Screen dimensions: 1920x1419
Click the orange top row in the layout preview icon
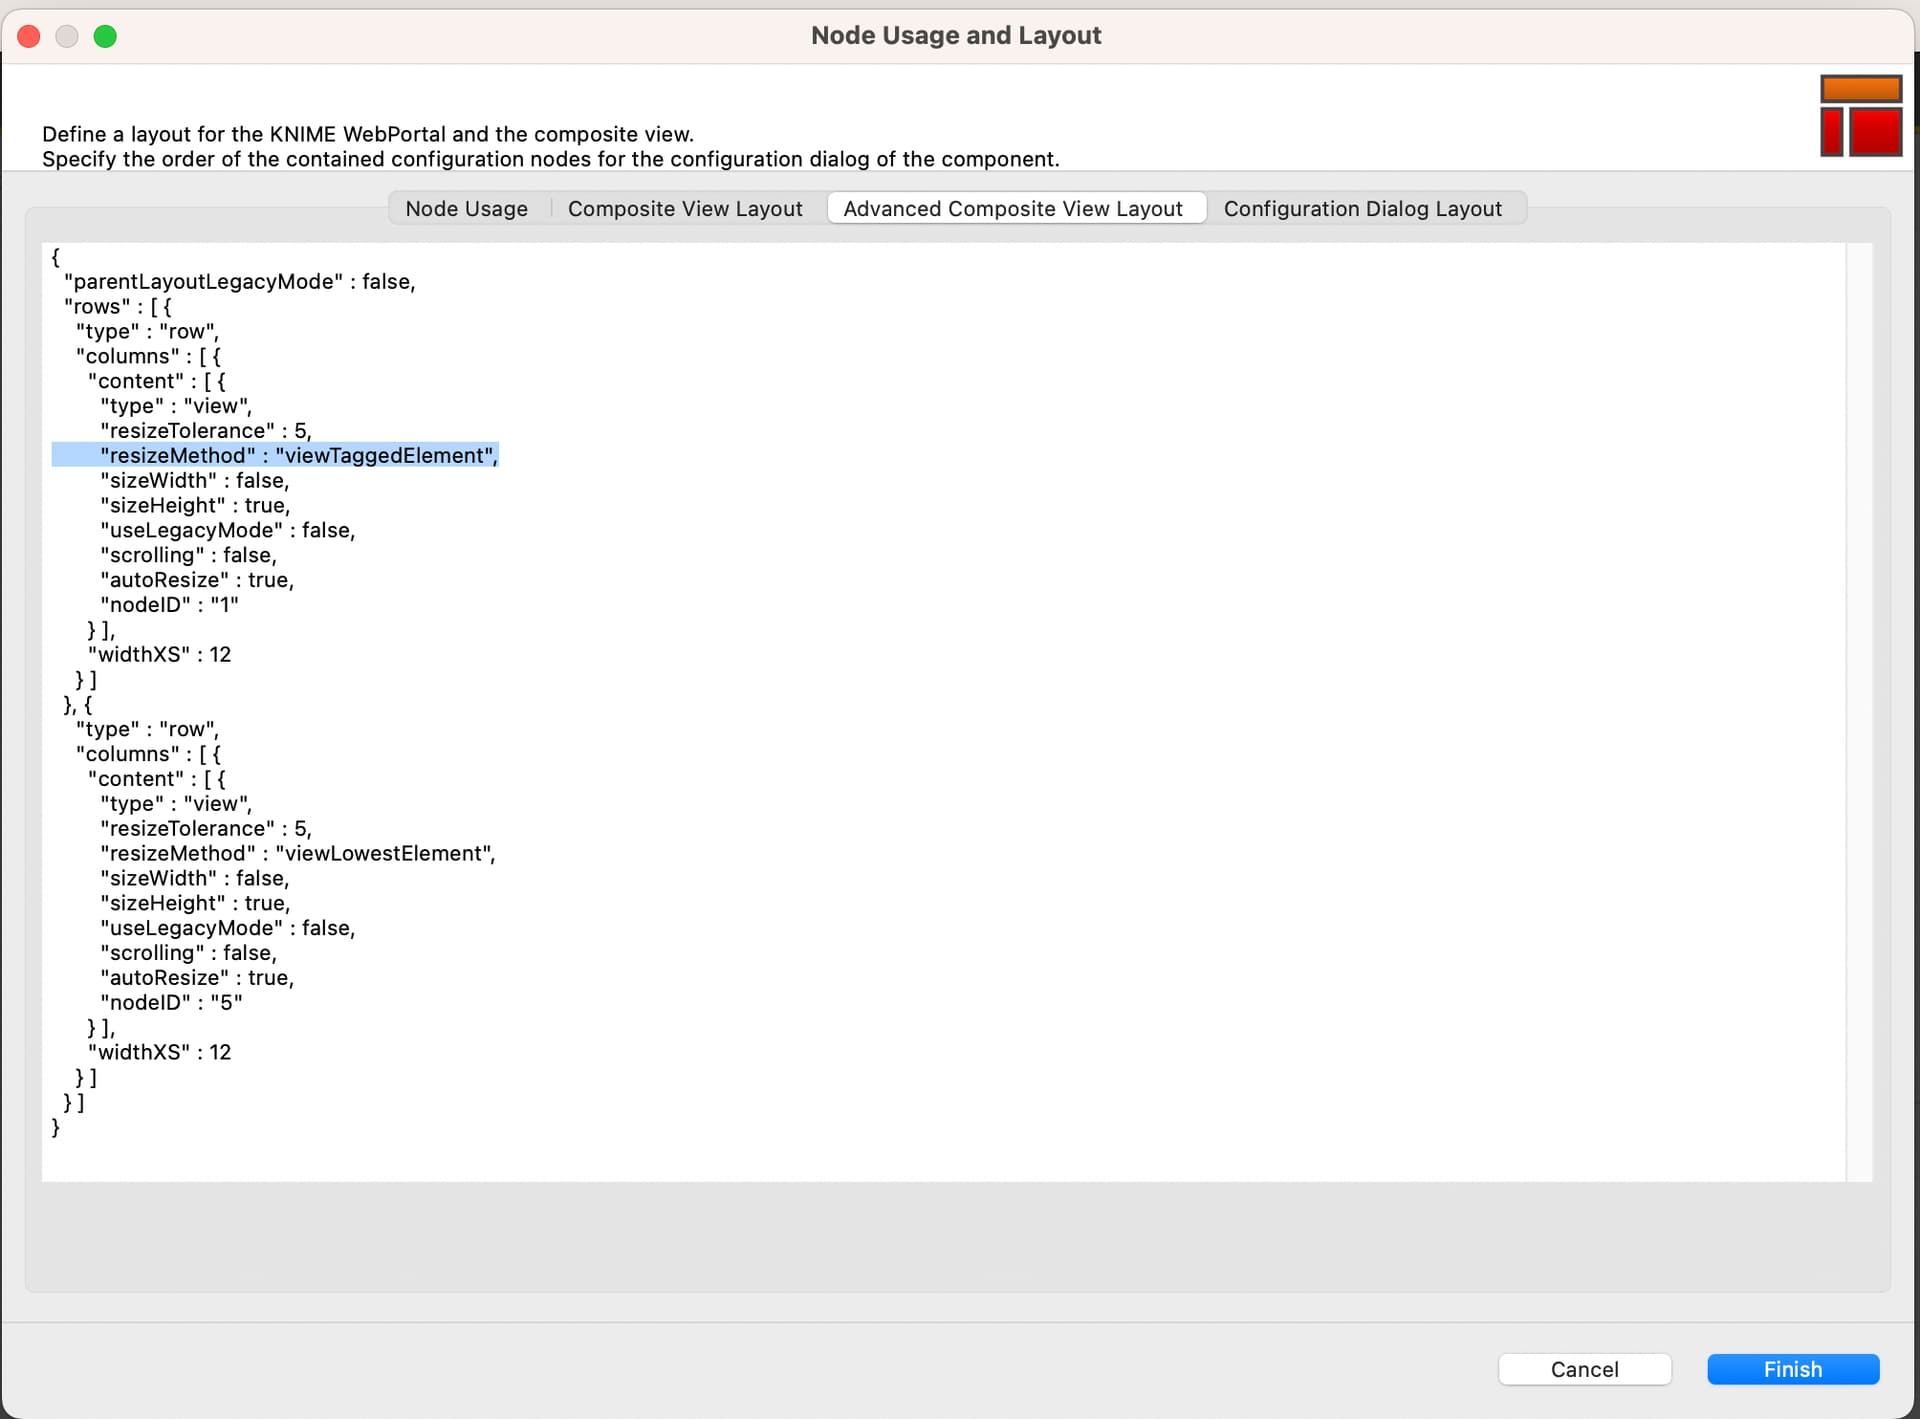pos(1859,89)
